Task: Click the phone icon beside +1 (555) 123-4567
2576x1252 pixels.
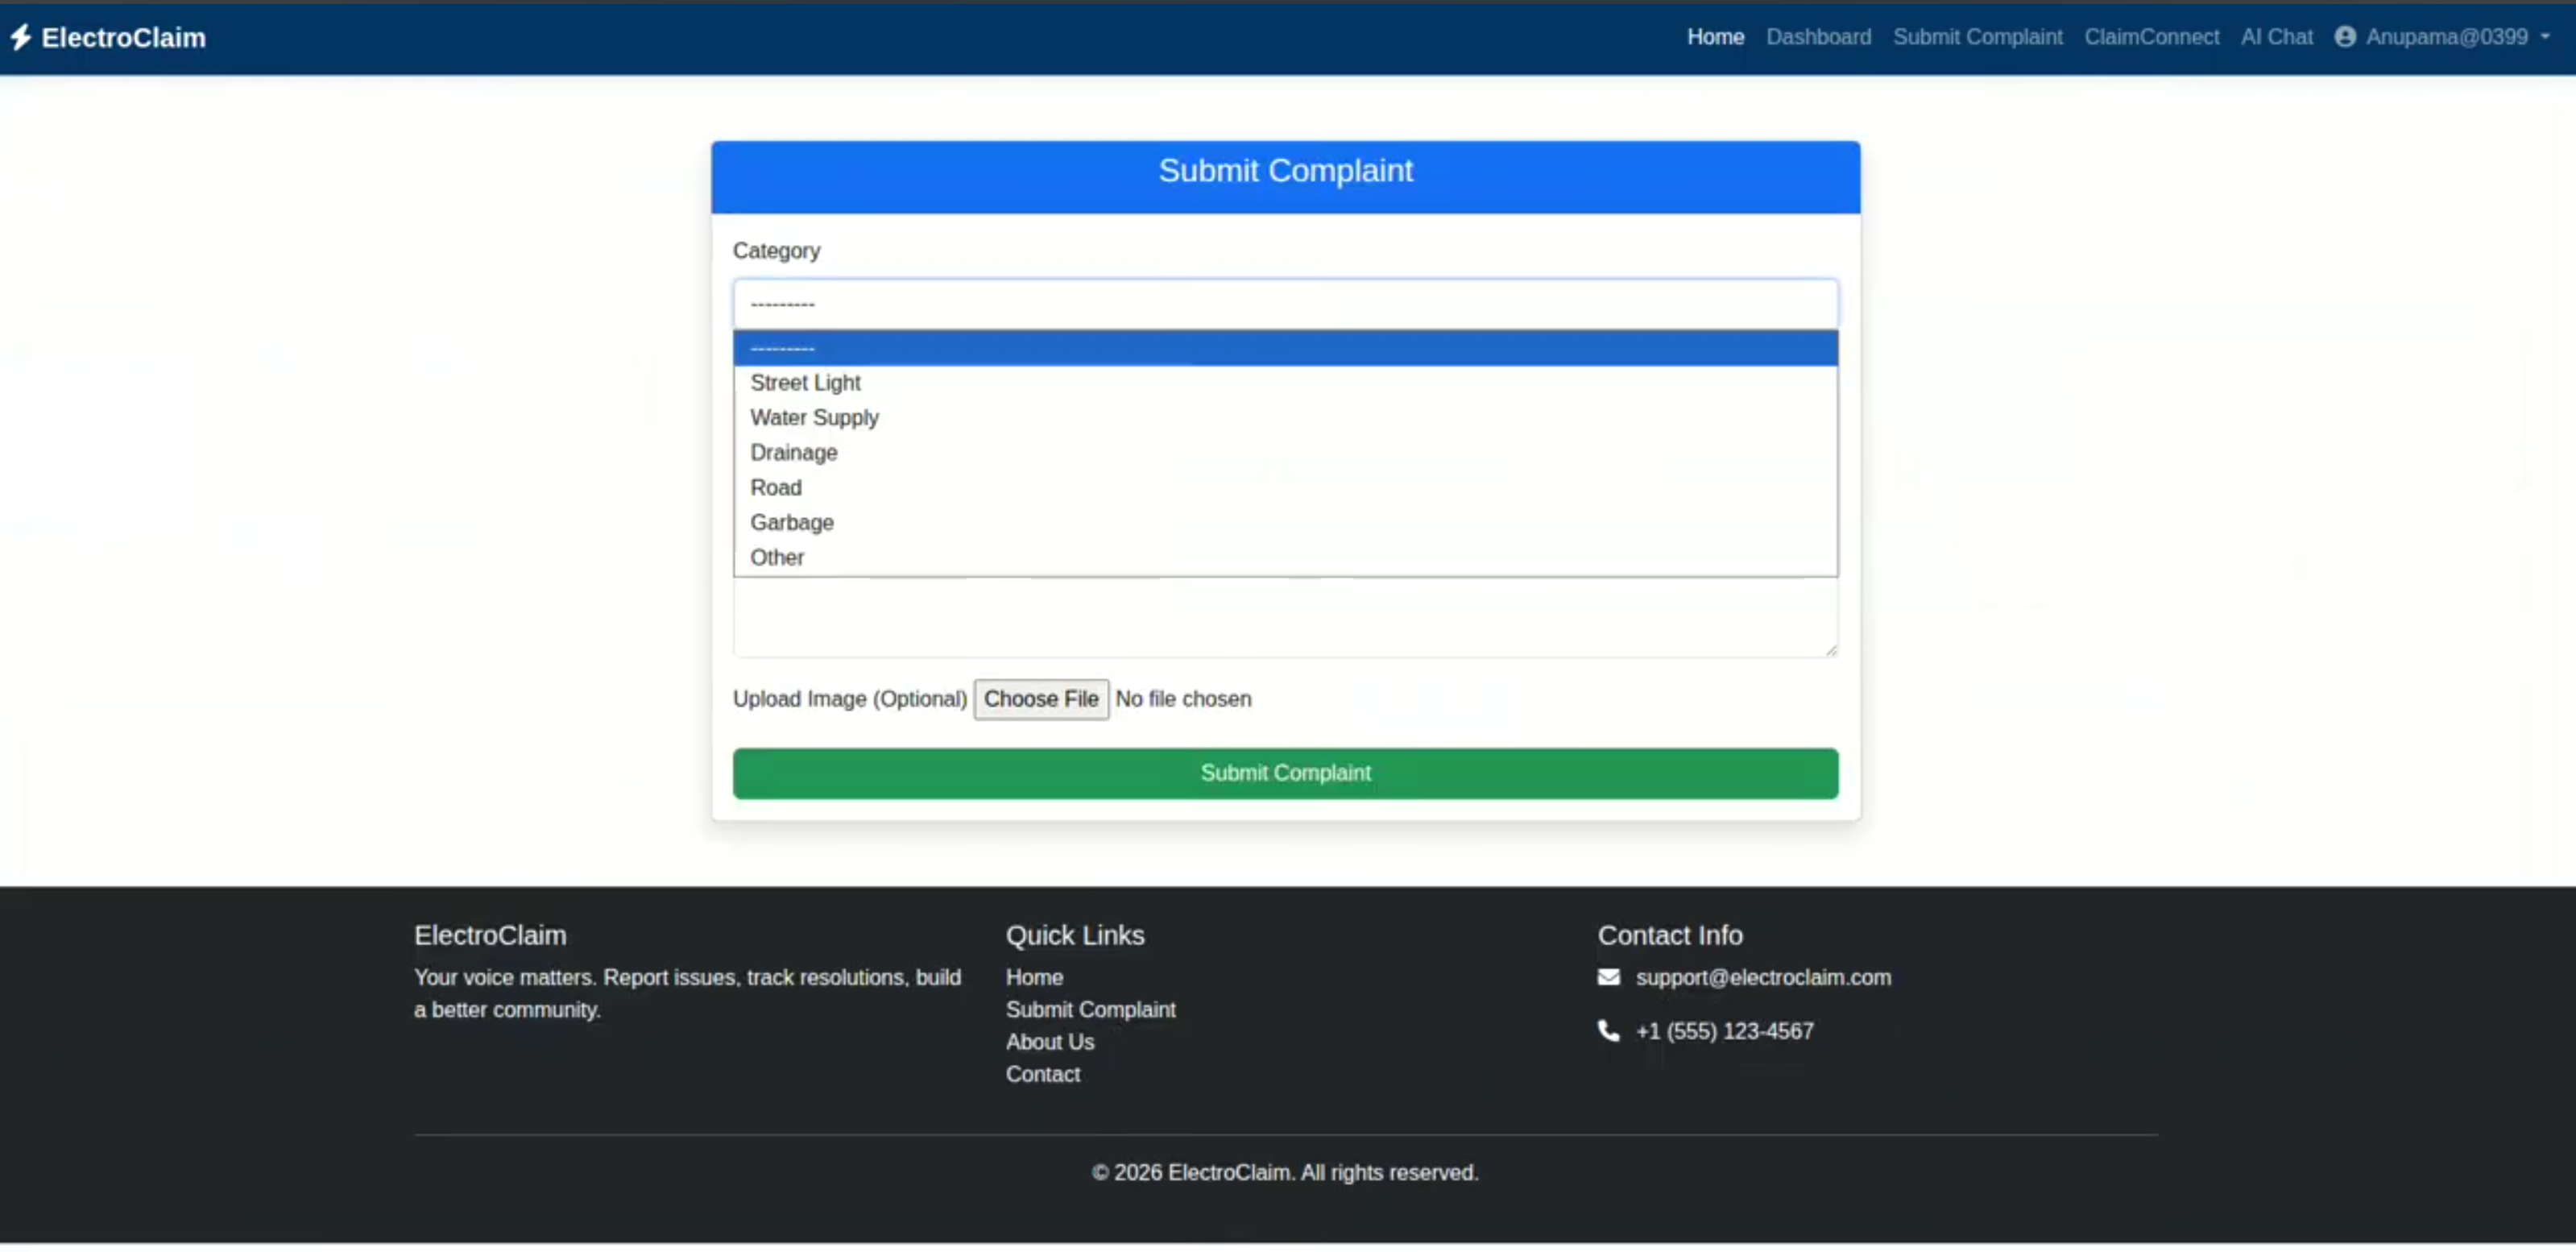Action: (1608, 1030)
